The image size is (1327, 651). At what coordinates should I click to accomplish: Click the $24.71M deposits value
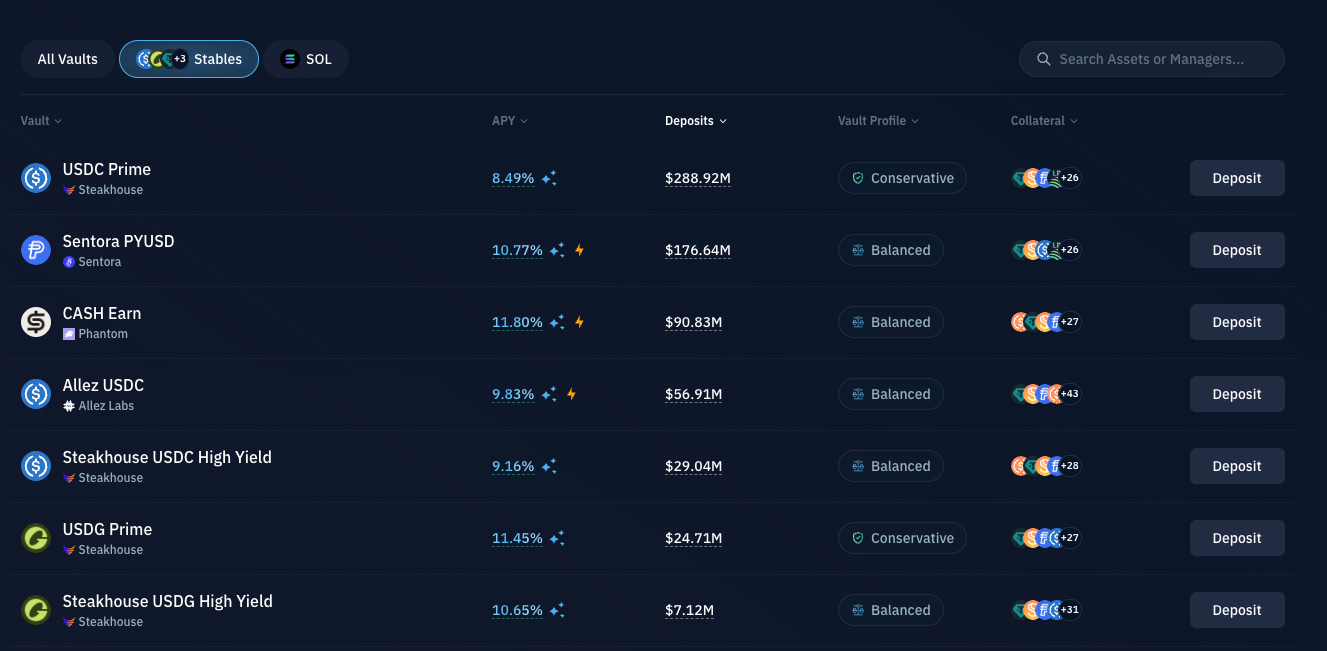click(x=694, y=538)
